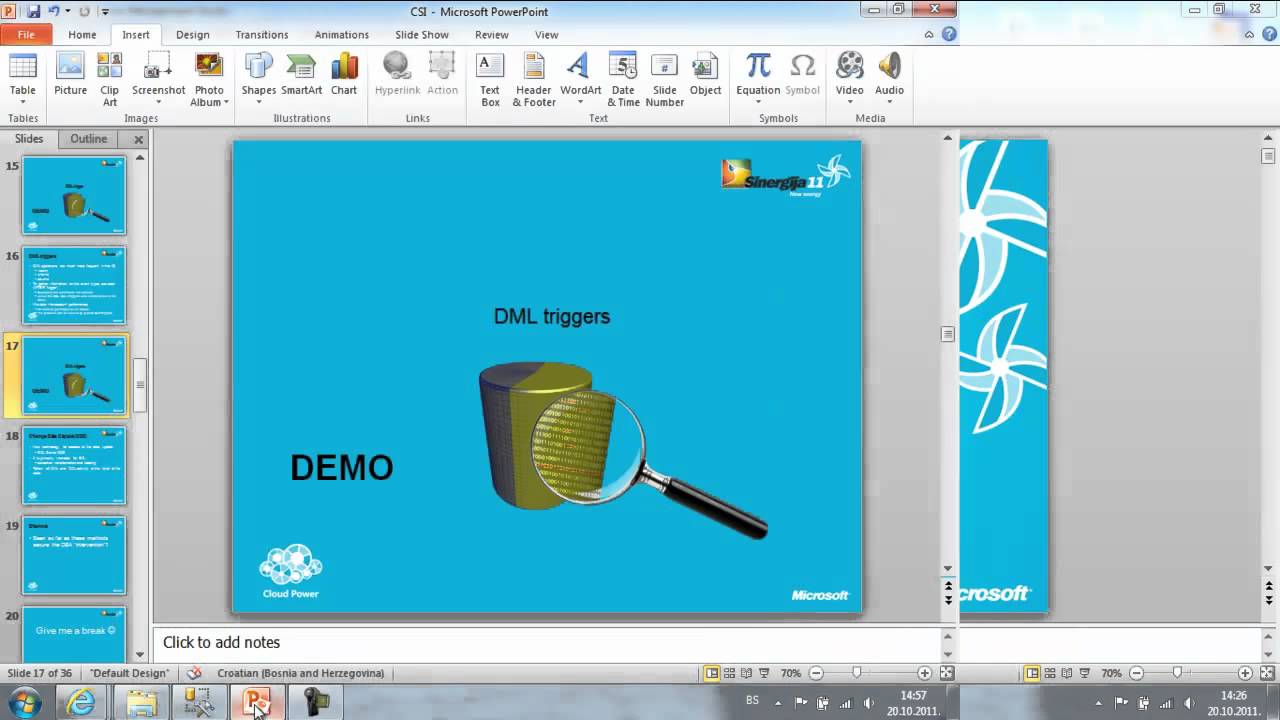Open the Undo history dropdown arrow
Viewport: 1280px width, 720px height.
pyautogui.click(x=66, y=11)
